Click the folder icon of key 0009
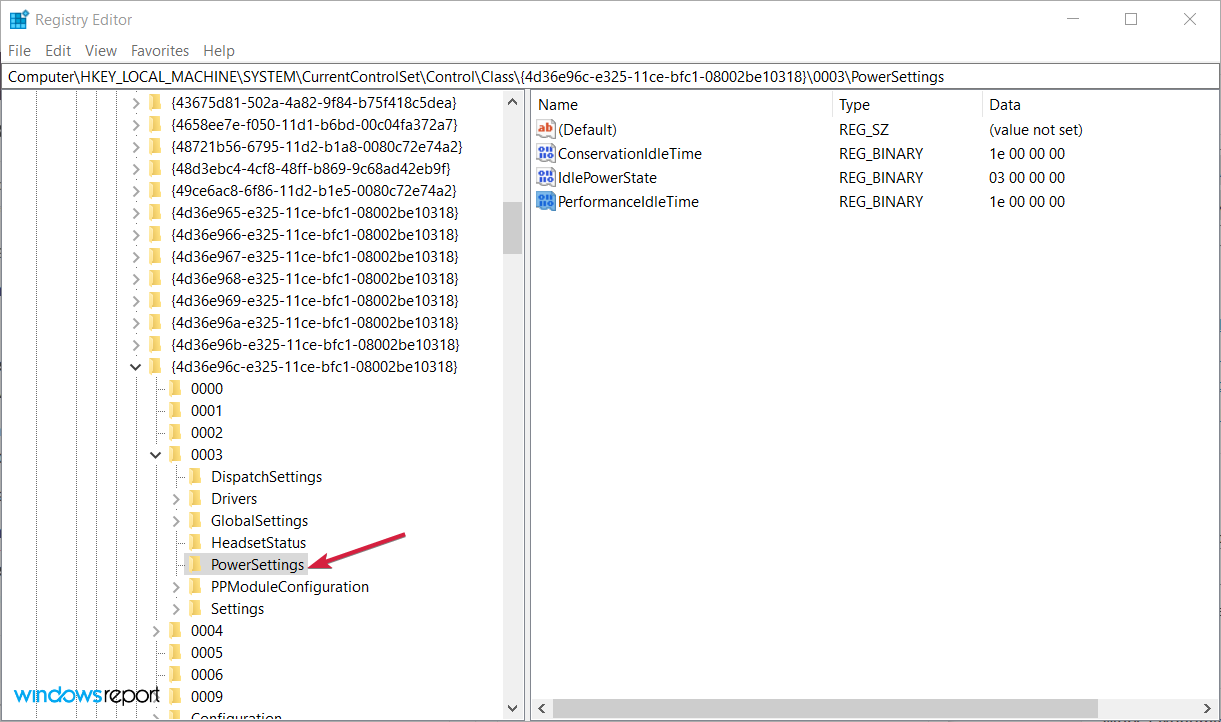The image size is (1221, 722). click(175, 696)
